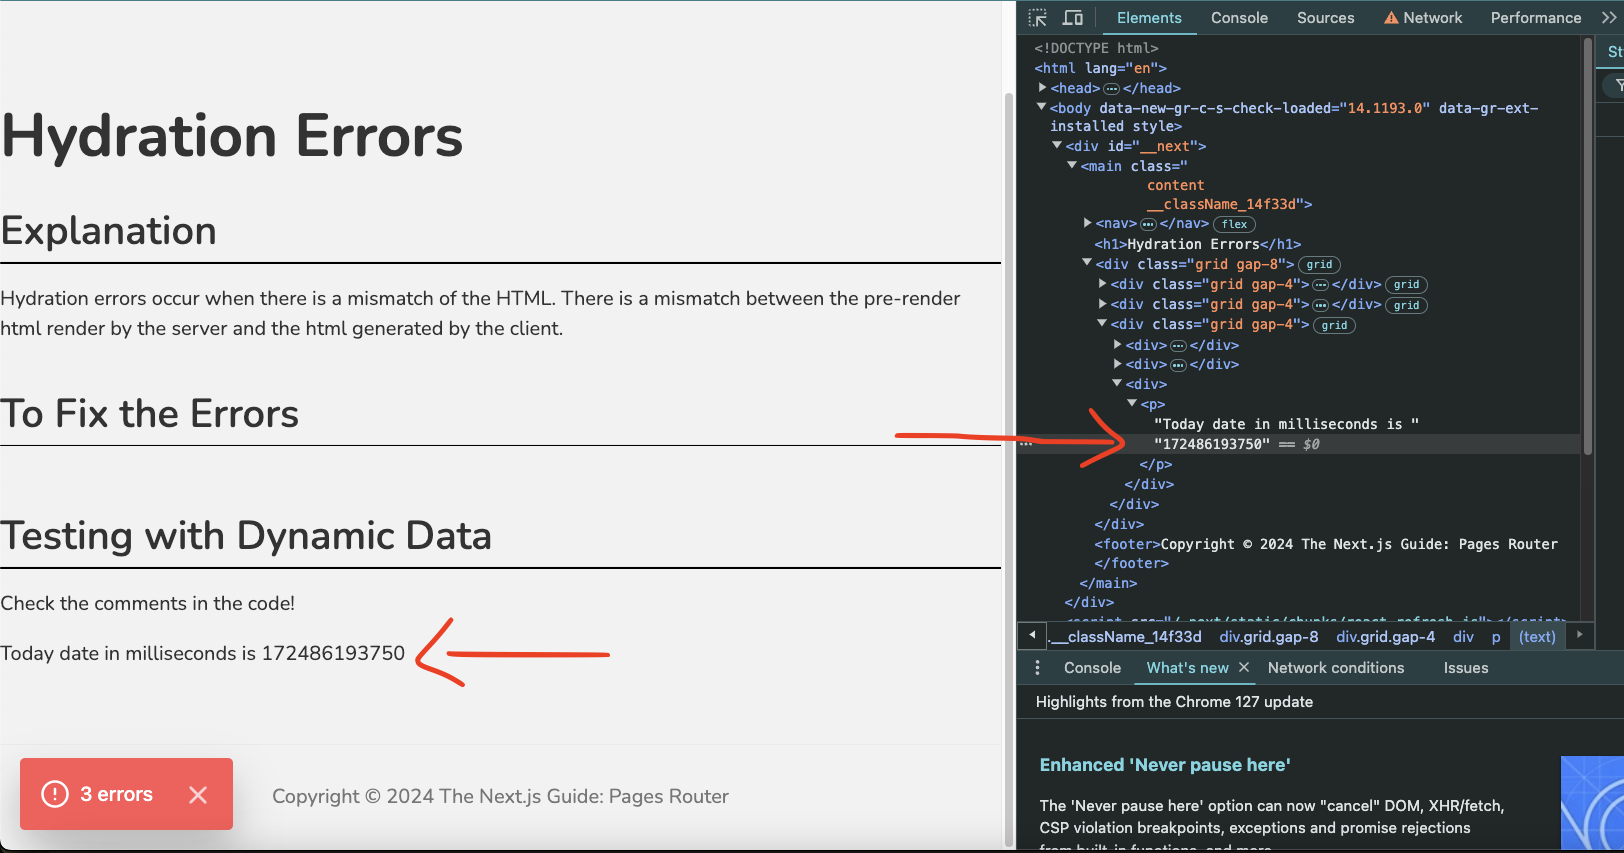Click the flex badge beside nav element

(x=1234, y=224)
